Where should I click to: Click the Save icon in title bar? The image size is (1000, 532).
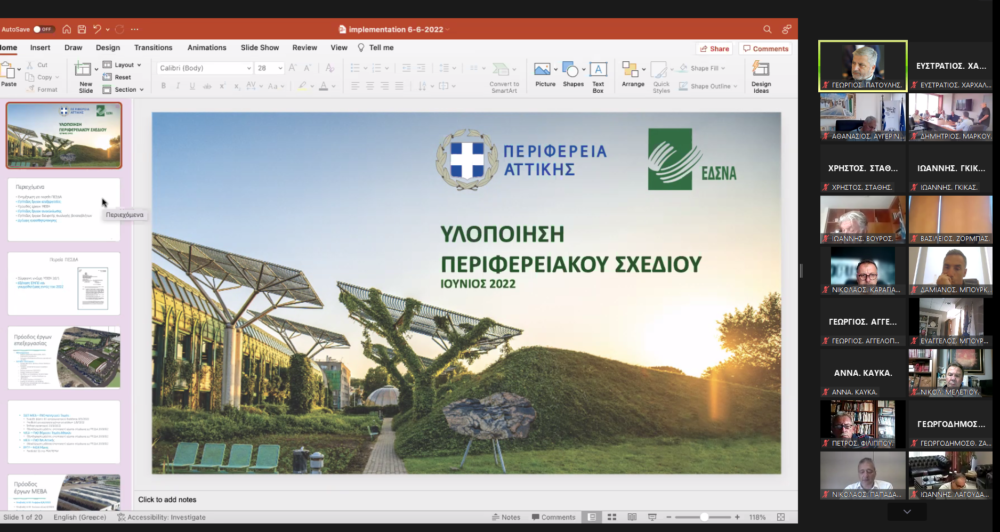coord(81,29)
